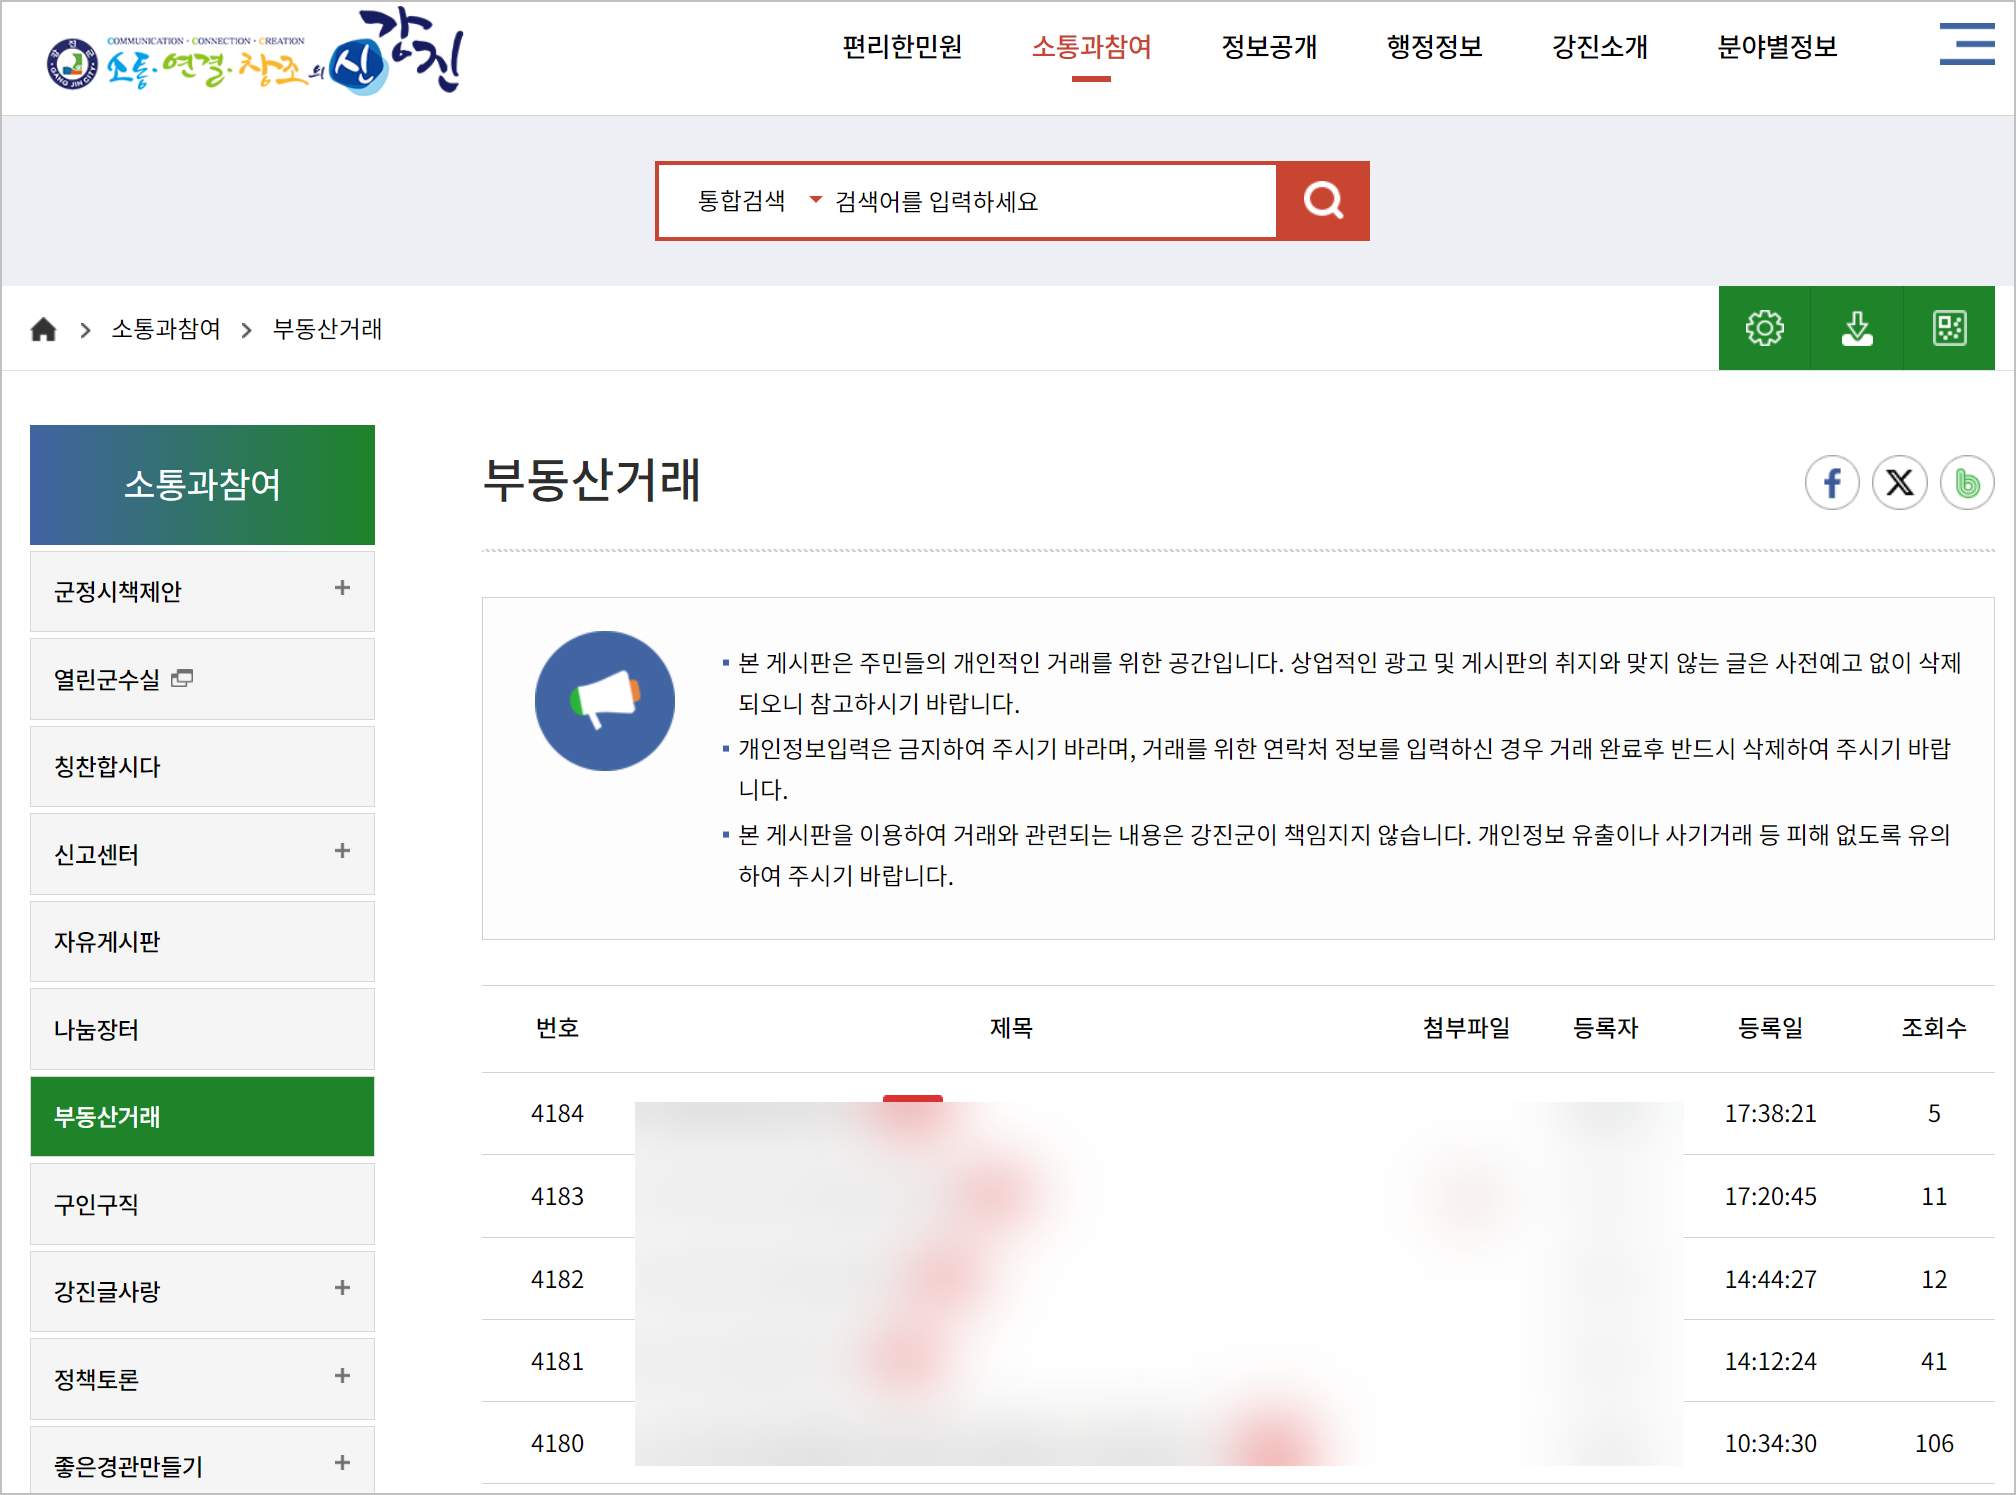Open the 편리한민원 top menu

[902, 47]
